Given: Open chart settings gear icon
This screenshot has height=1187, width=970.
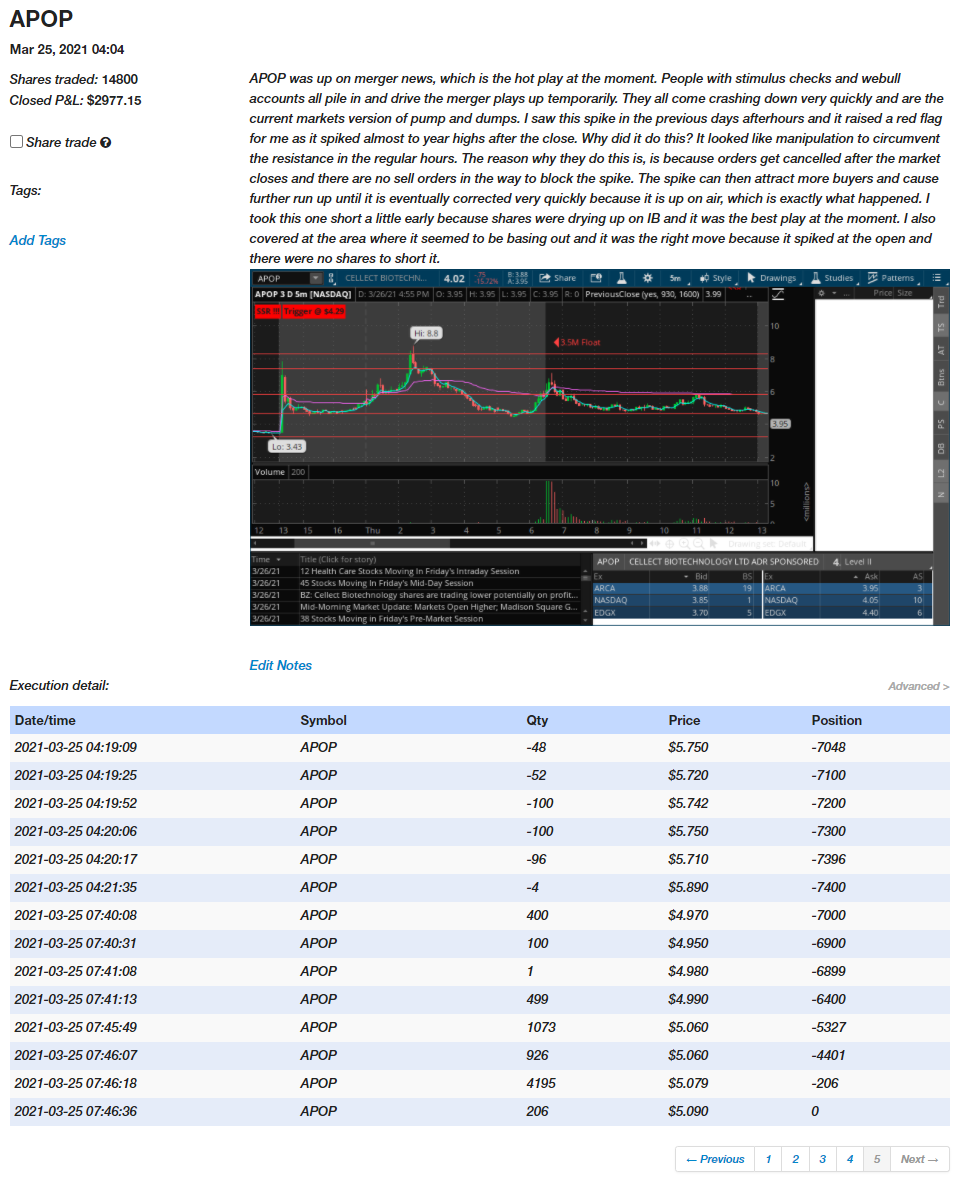Looking at the screenshot, I should (647, 278).
